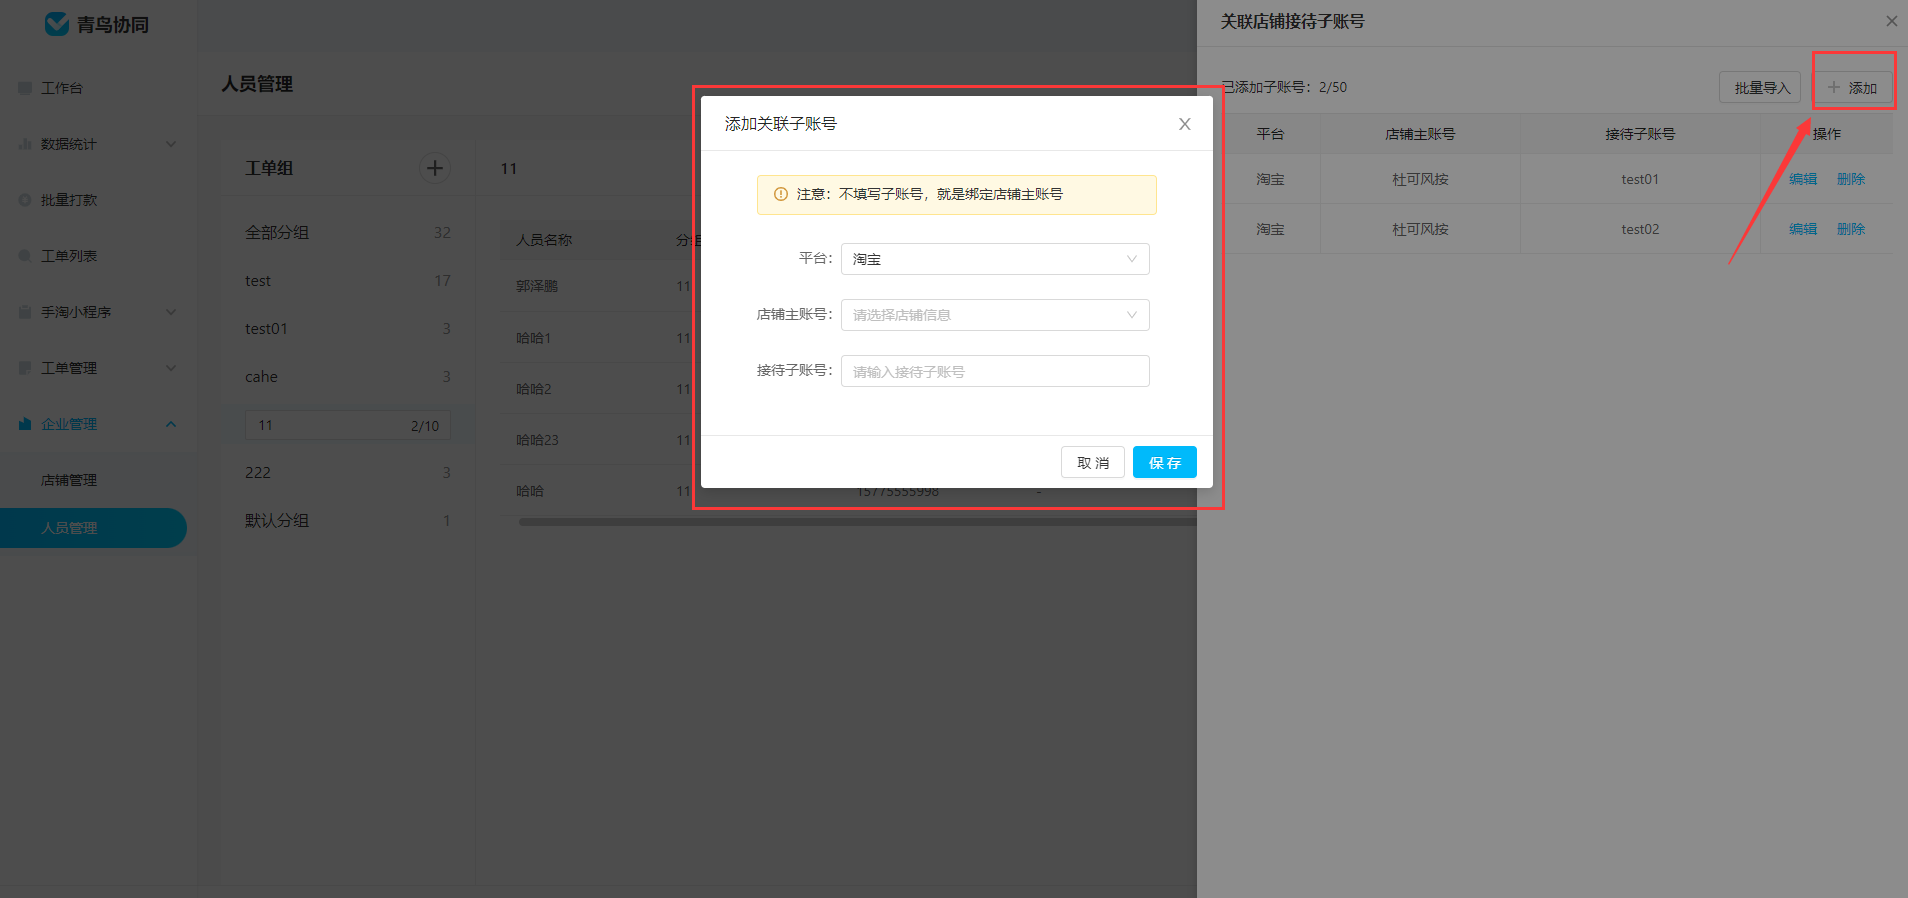Screen dimensions: 1908x898
Task: Click the 取消 button
Action: tap(1093, 462)
